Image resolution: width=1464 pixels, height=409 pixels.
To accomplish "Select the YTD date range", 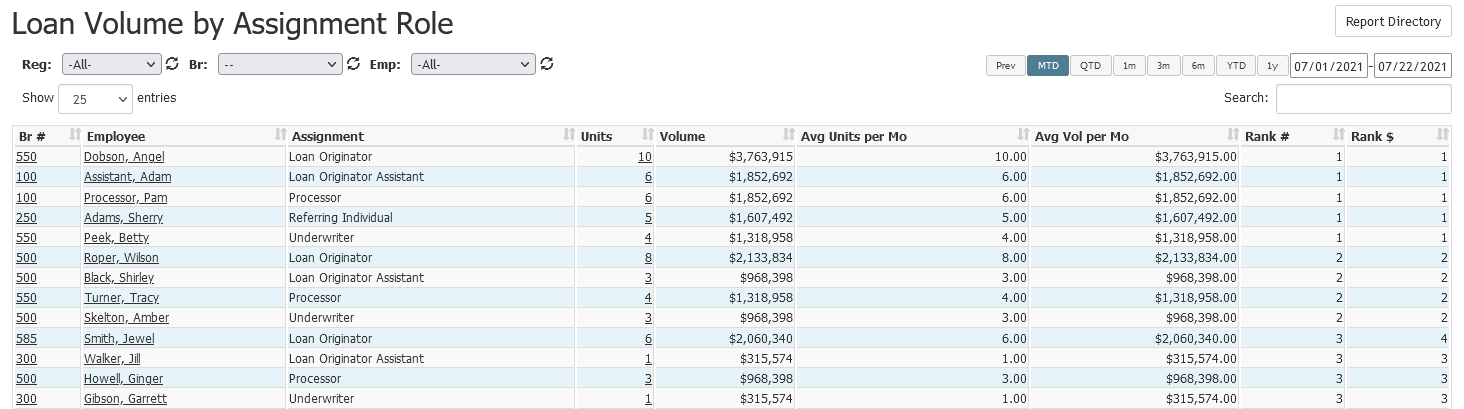I will [x=1236, y=65].
